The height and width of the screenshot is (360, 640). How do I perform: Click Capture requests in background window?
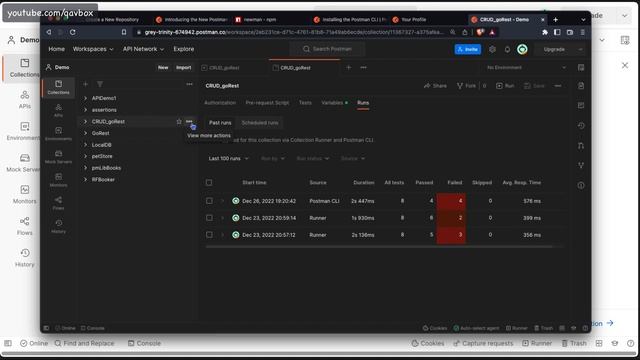pyautogui.click(x=483, y=343)
